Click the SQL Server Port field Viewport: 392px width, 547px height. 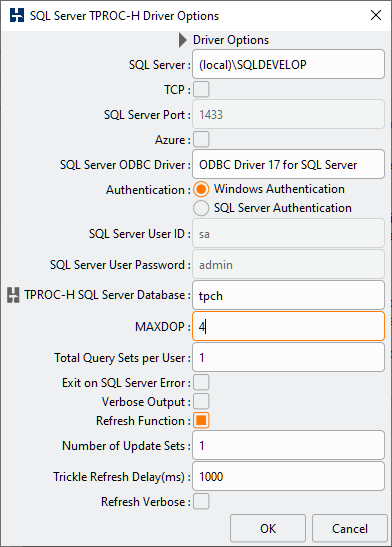pos(288,114)
